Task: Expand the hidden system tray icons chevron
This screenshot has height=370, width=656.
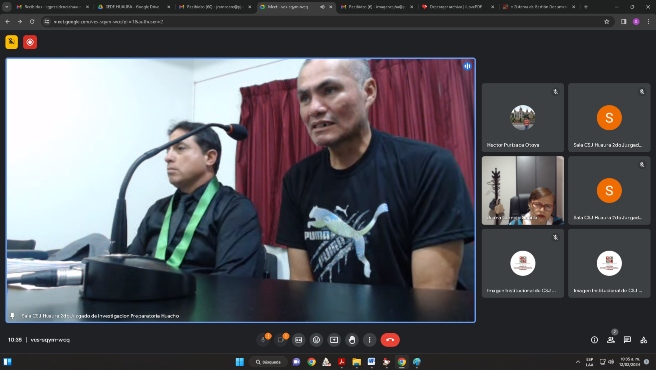Action: click(578, 362)
